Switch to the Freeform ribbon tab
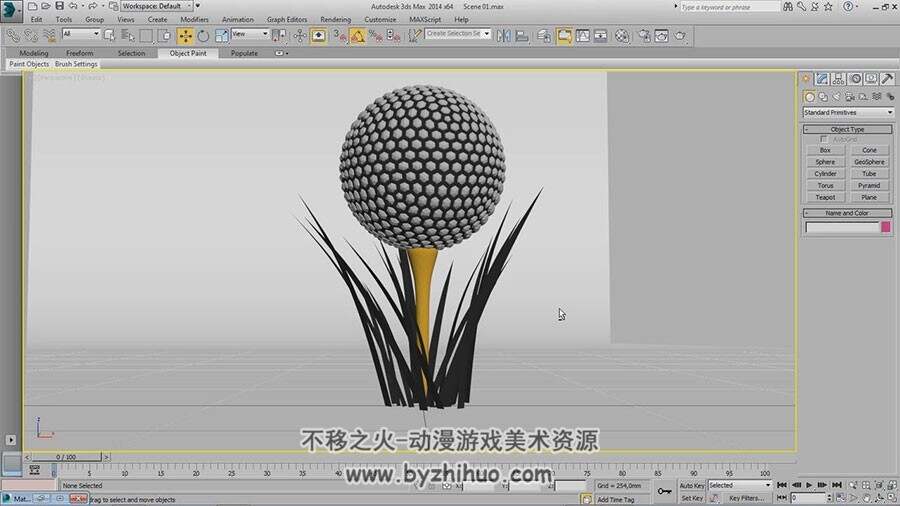Screen dimensions: 900x506 pyautogui.click(x=79, y=53)
